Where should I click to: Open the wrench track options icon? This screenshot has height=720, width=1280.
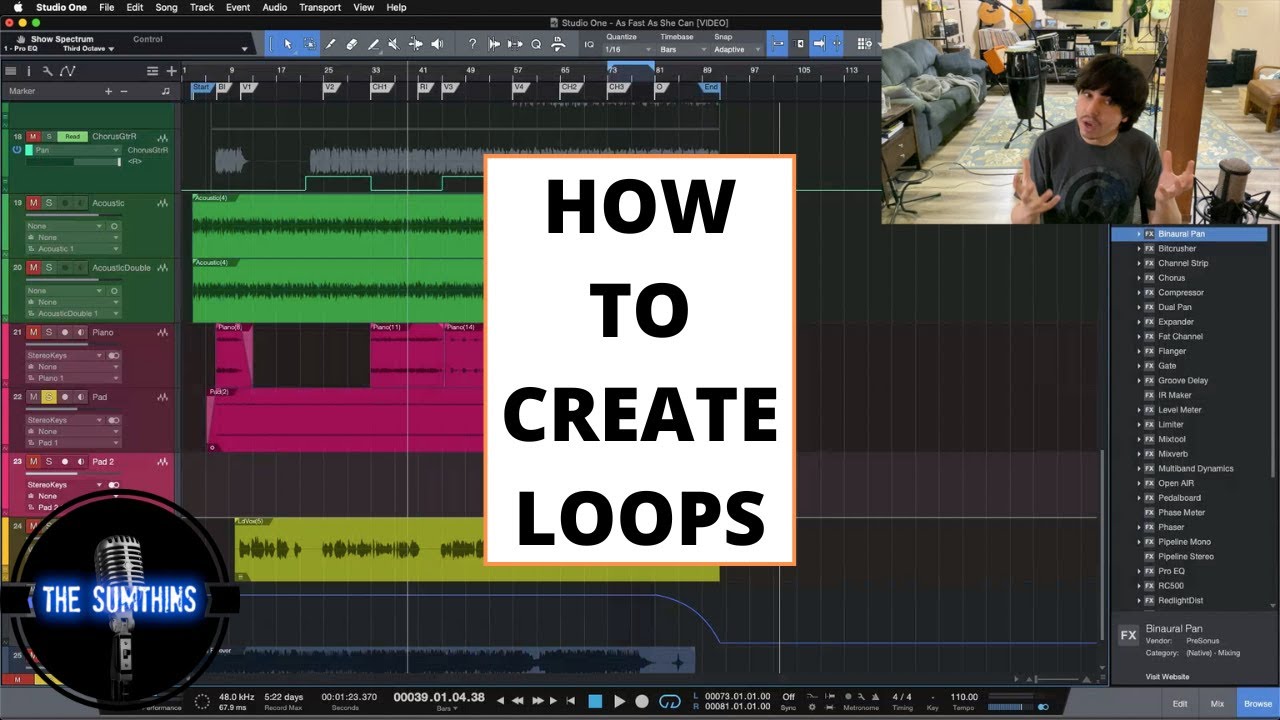[x=47, y=71]
